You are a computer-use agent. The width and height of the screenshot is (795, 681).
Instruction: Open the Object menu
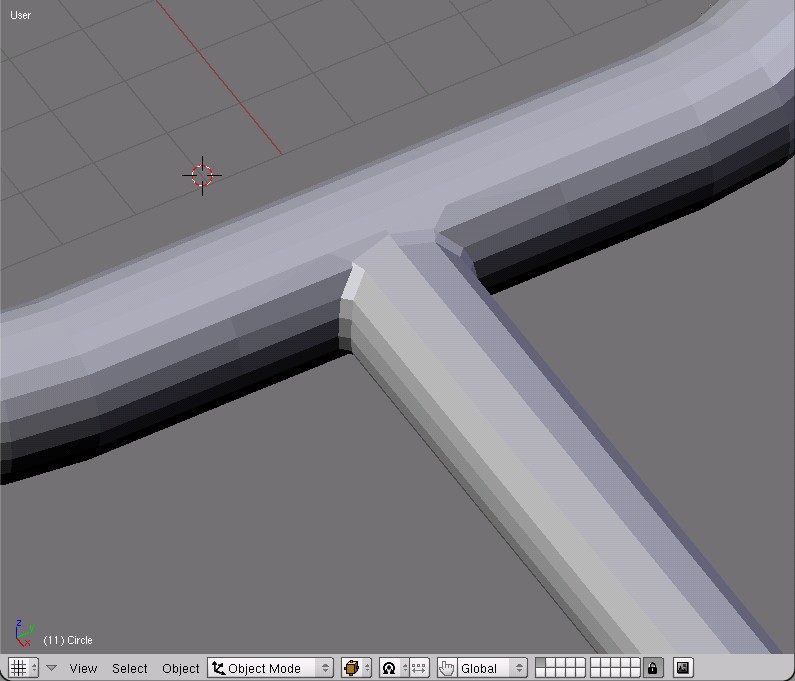[x=180, y=668]
